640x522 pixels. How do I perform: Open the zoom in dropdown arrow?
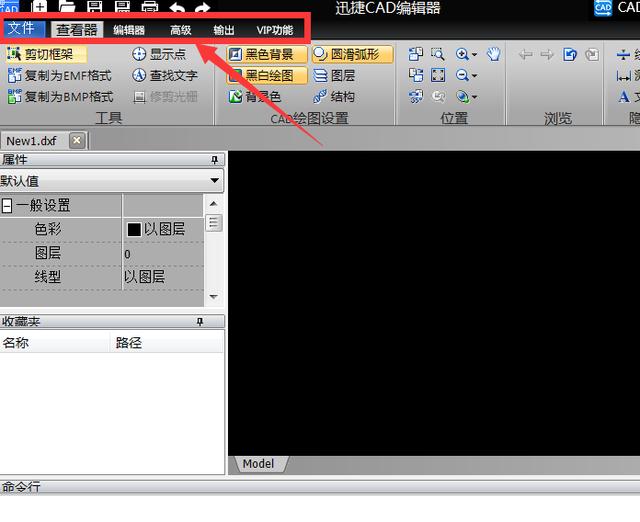tap(474, 54)
